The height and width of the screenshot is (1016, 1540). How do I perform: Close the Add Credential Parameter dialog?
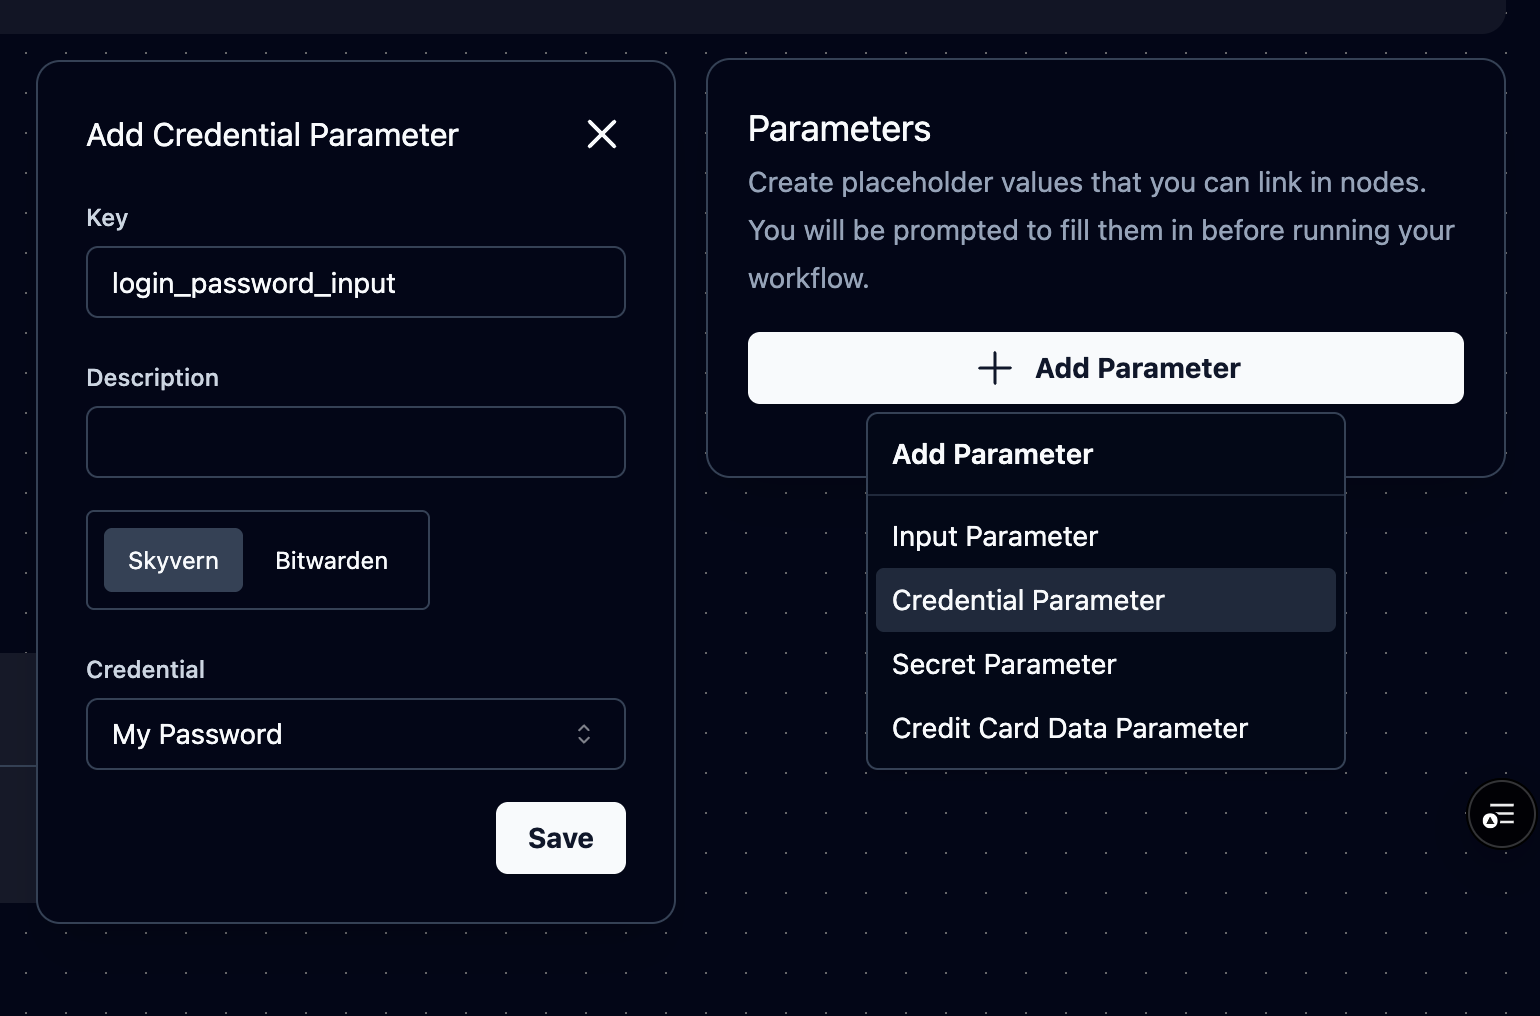click(x=601, y=134)
